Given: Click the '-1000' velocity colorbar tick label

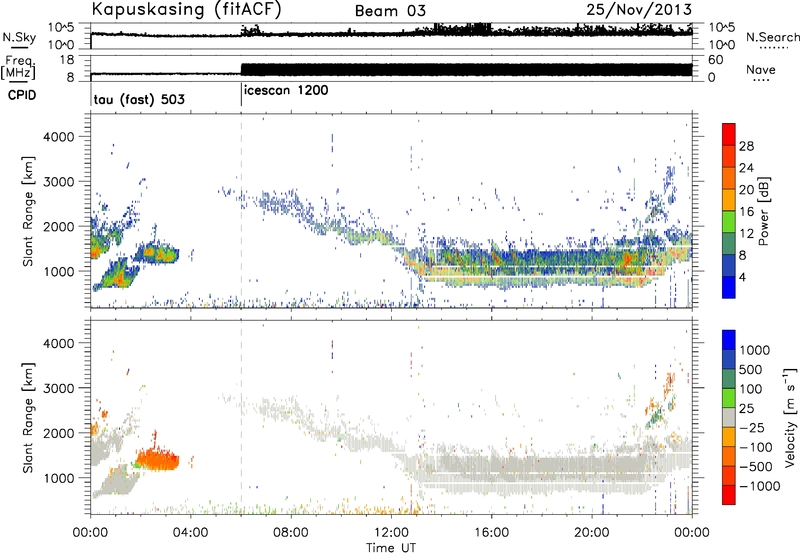Looking at the screenshot, I should click(759, 486).
